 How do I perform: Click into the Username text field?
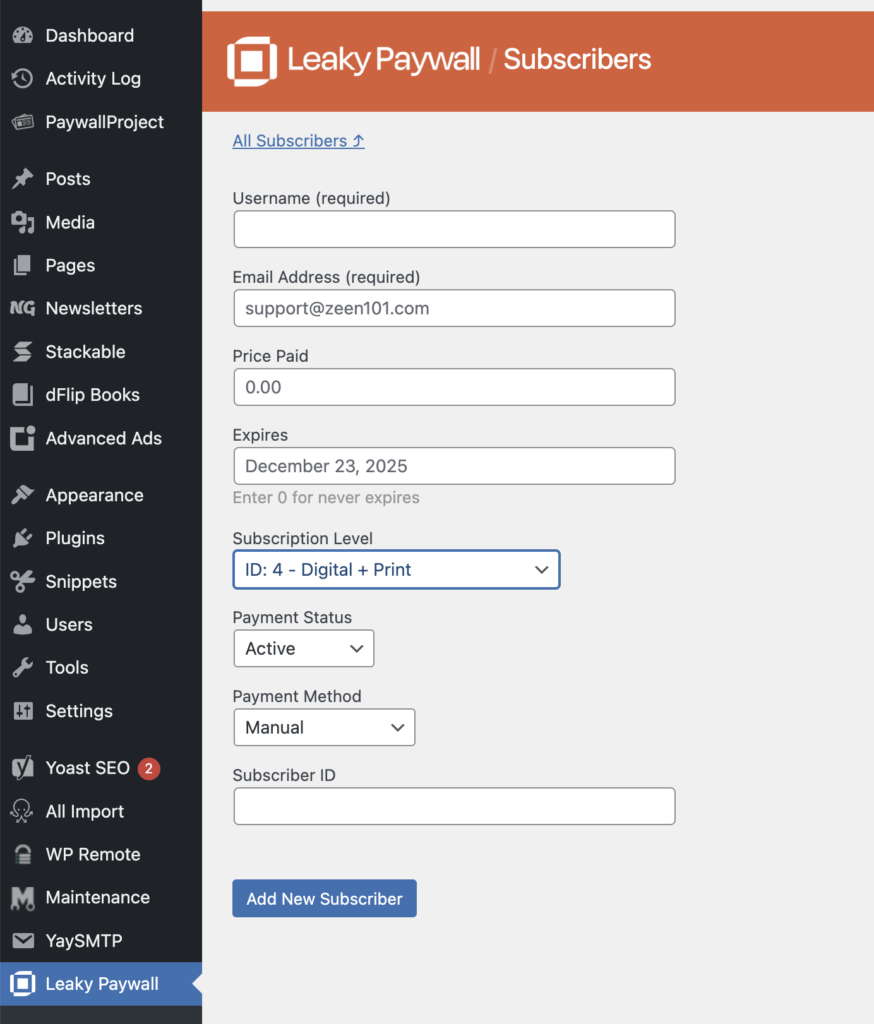tap(454, 229)
